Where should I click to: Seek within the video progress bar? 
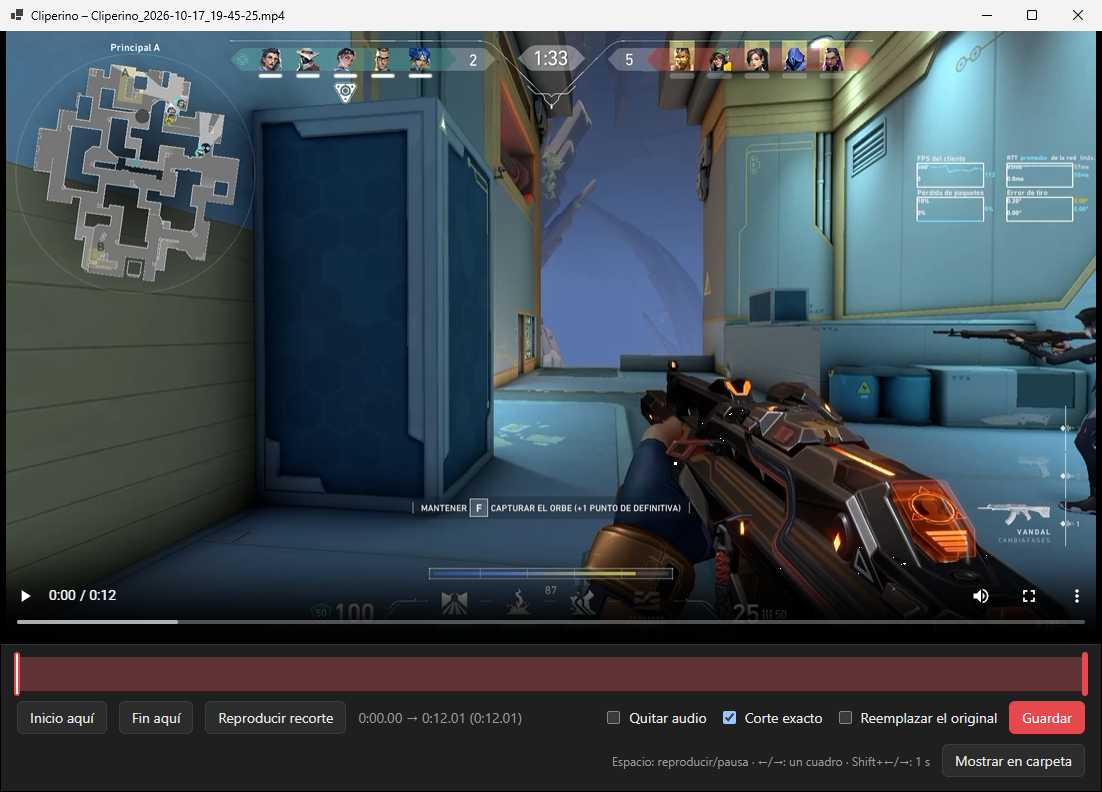[551, 621]
